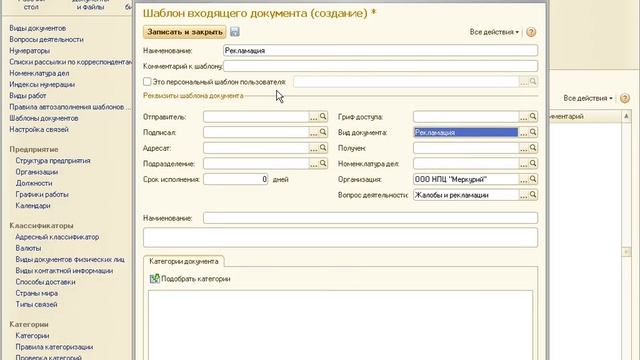Open Должности in sidebar
This screenshot has height=360, width=640.
point(34,183)
